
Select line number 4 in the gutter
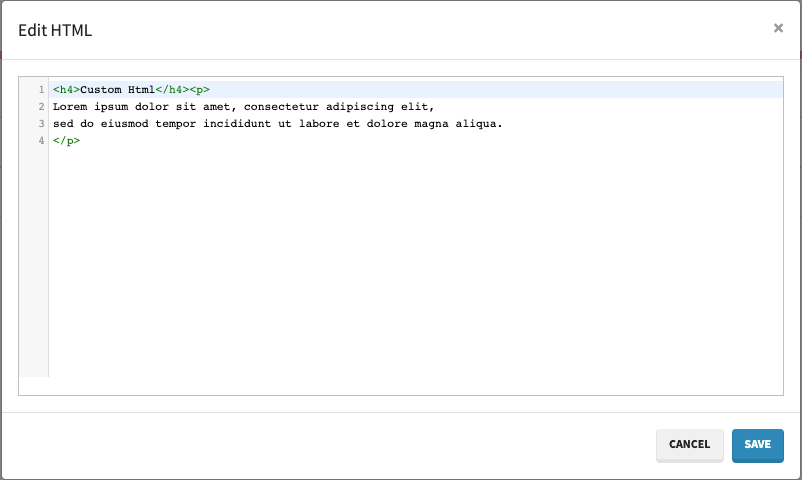click(41, 141)
